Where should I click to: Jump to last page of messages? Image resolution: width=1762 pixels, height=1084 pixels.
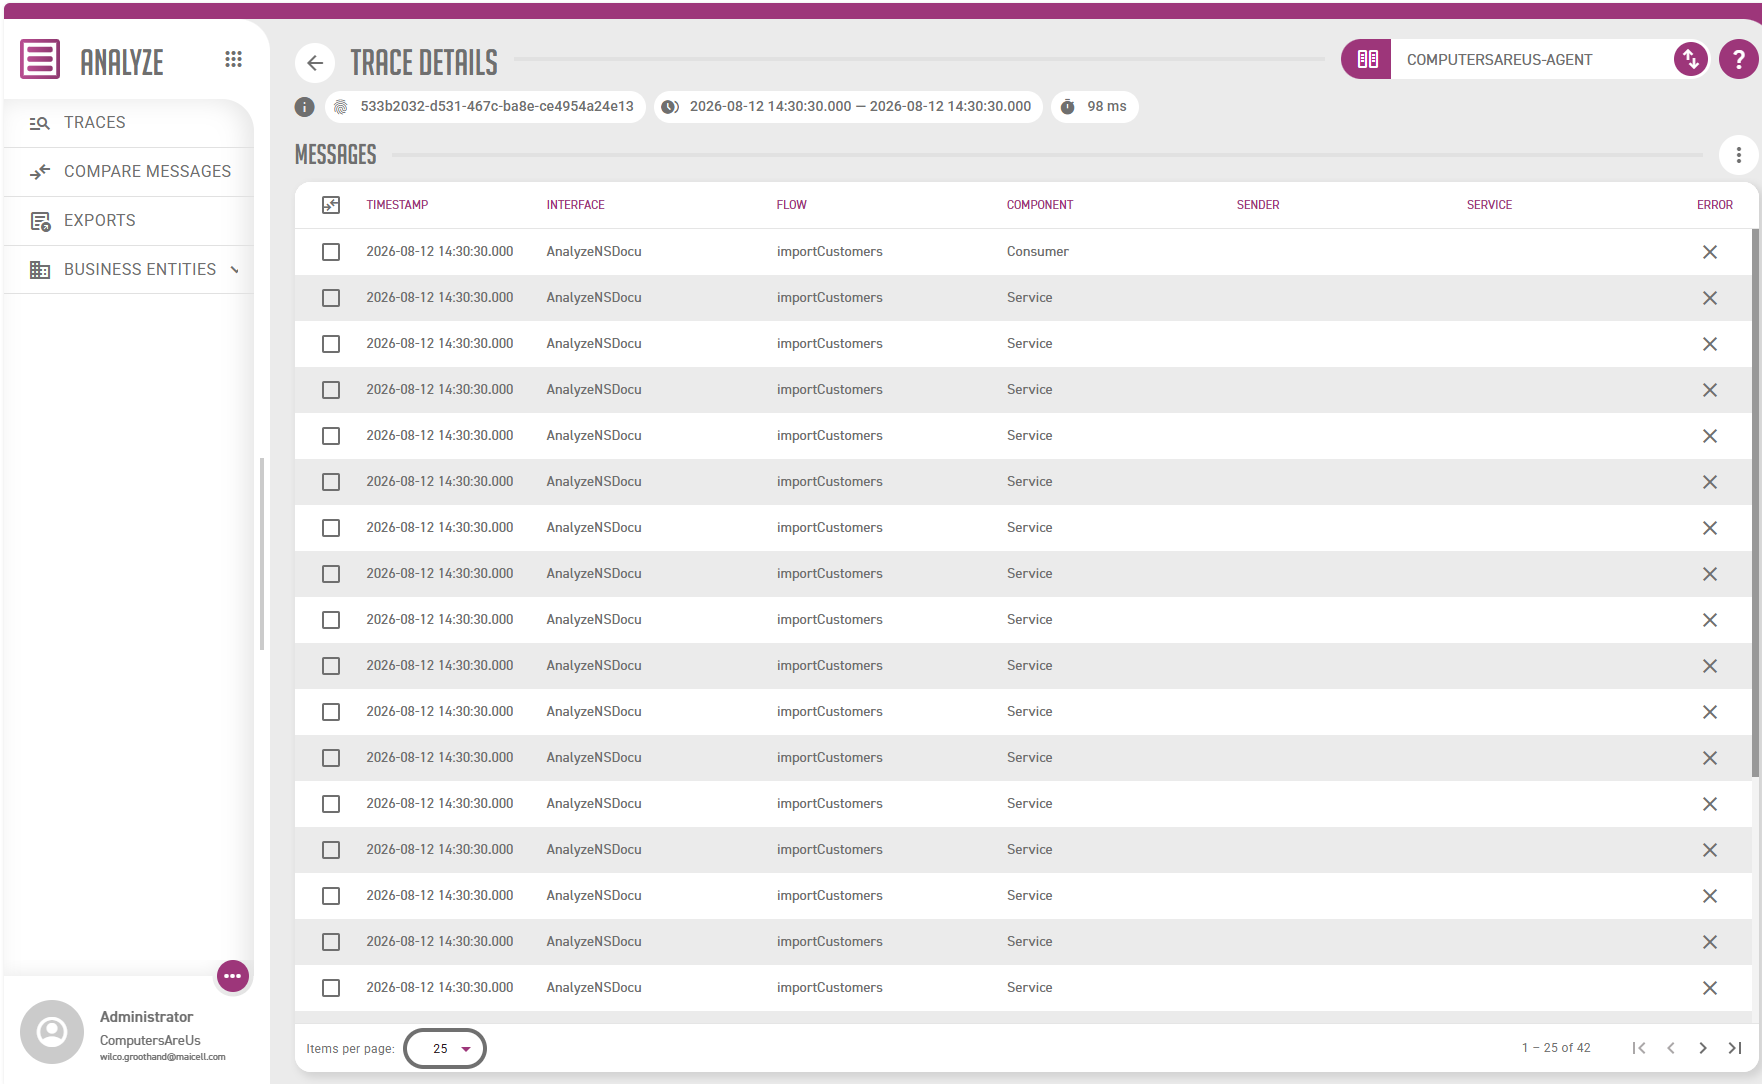(x=1734, y=1048)
